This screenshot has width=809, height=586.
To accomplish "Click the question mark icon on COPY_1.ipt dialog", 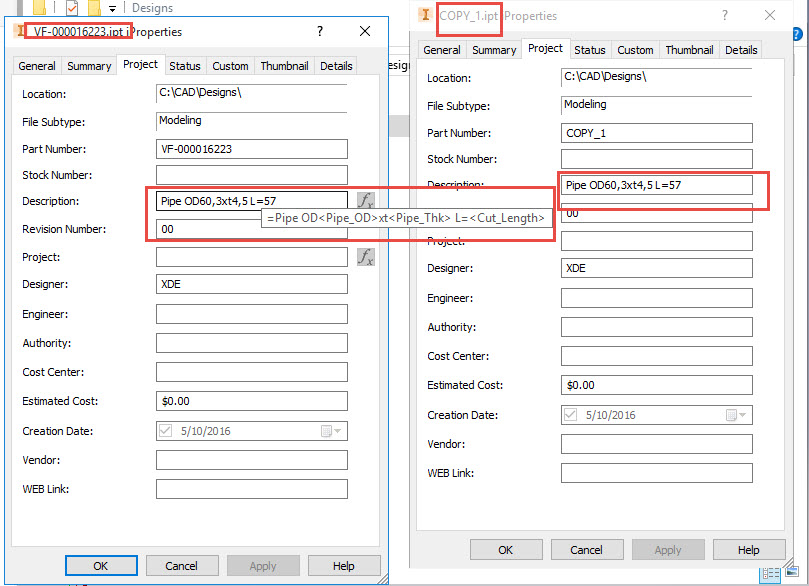I will tap(724, 16).
